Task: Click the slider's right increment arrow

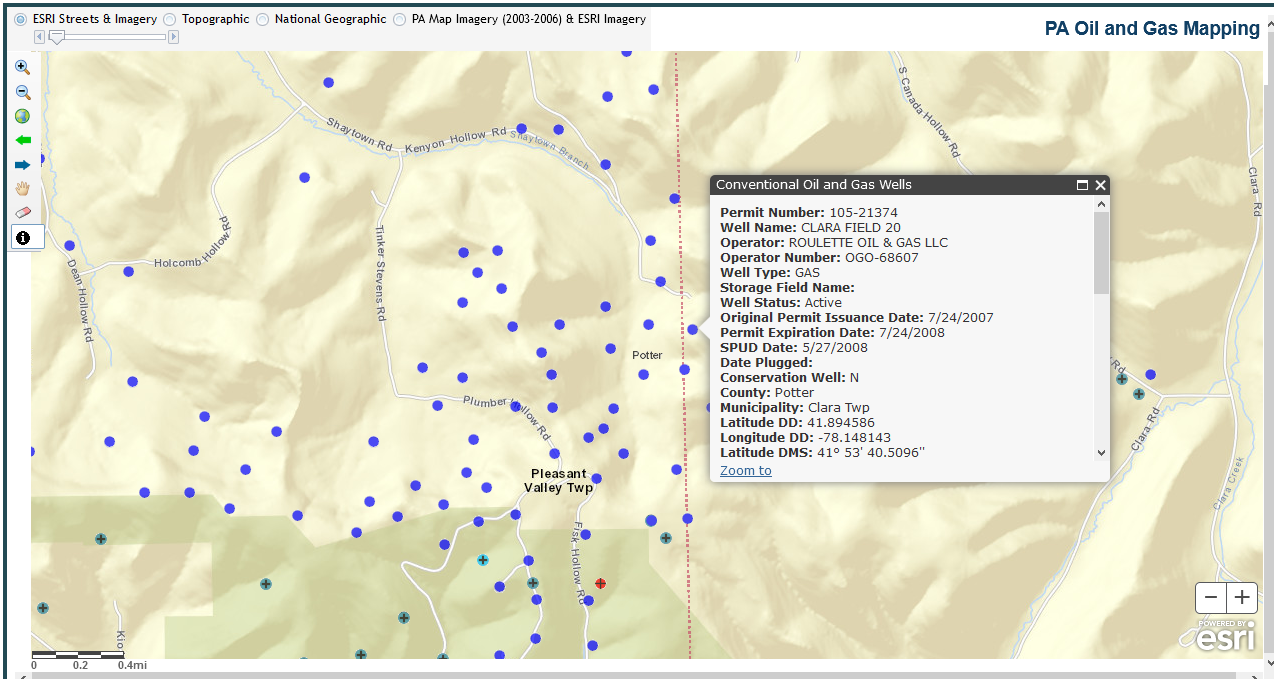Action: pos(173,37)
